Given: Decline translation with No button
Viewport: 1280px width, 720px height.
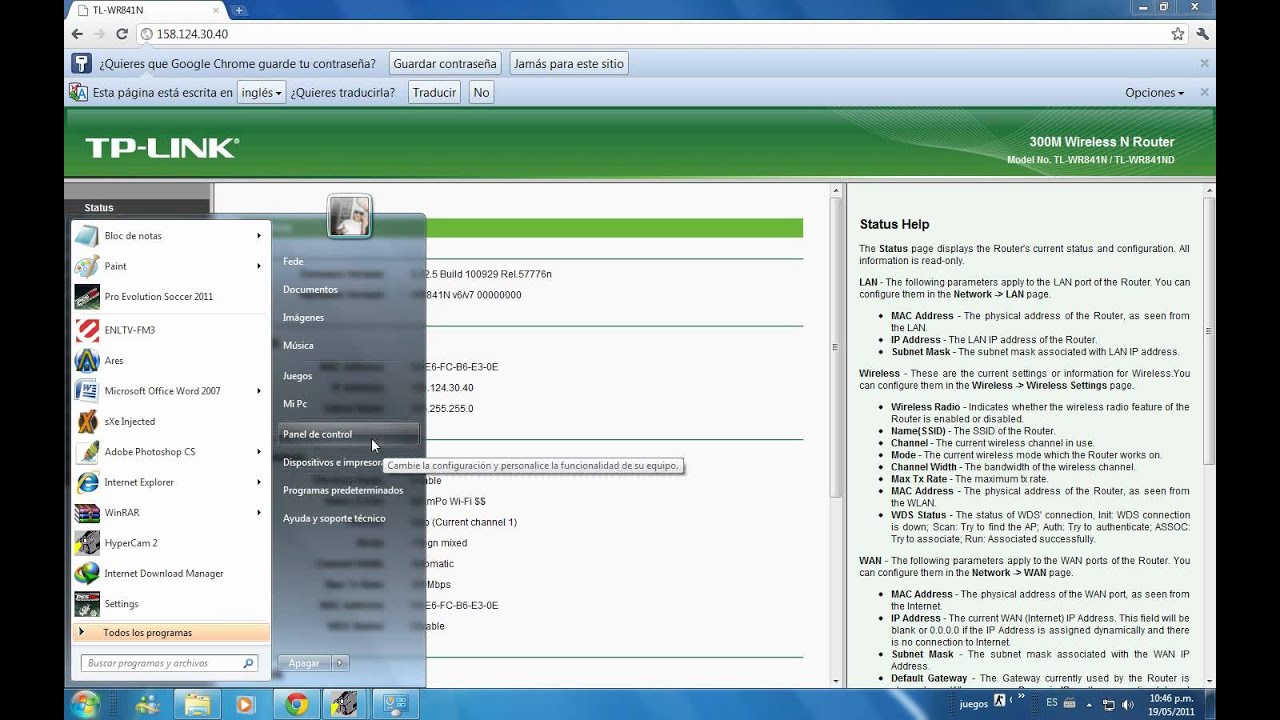Looking at the screenshot, I should point(481,93).
